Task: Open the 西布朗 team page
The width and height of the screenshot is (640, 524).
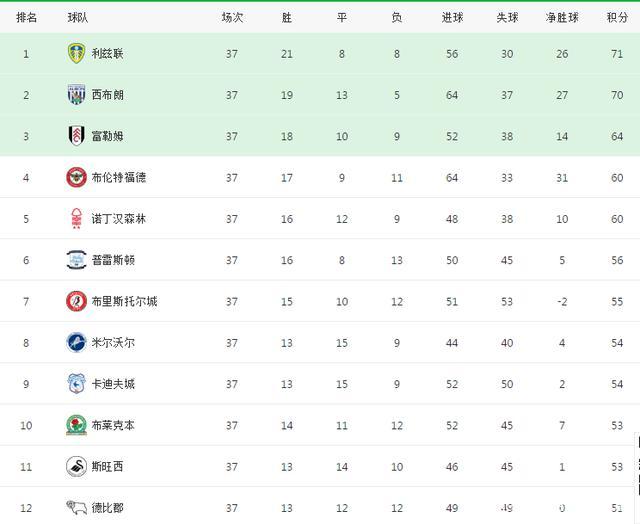Action: tap(107, 95)
